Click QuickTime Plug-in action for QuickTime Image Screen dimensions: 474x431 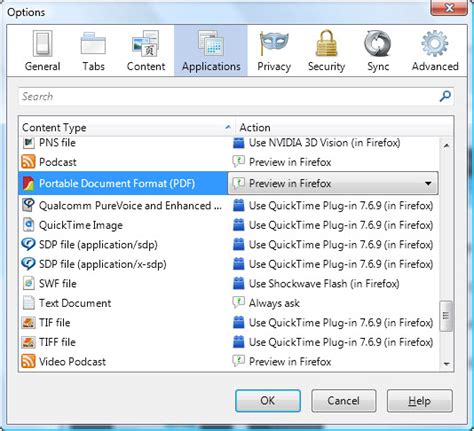point(341,225)
